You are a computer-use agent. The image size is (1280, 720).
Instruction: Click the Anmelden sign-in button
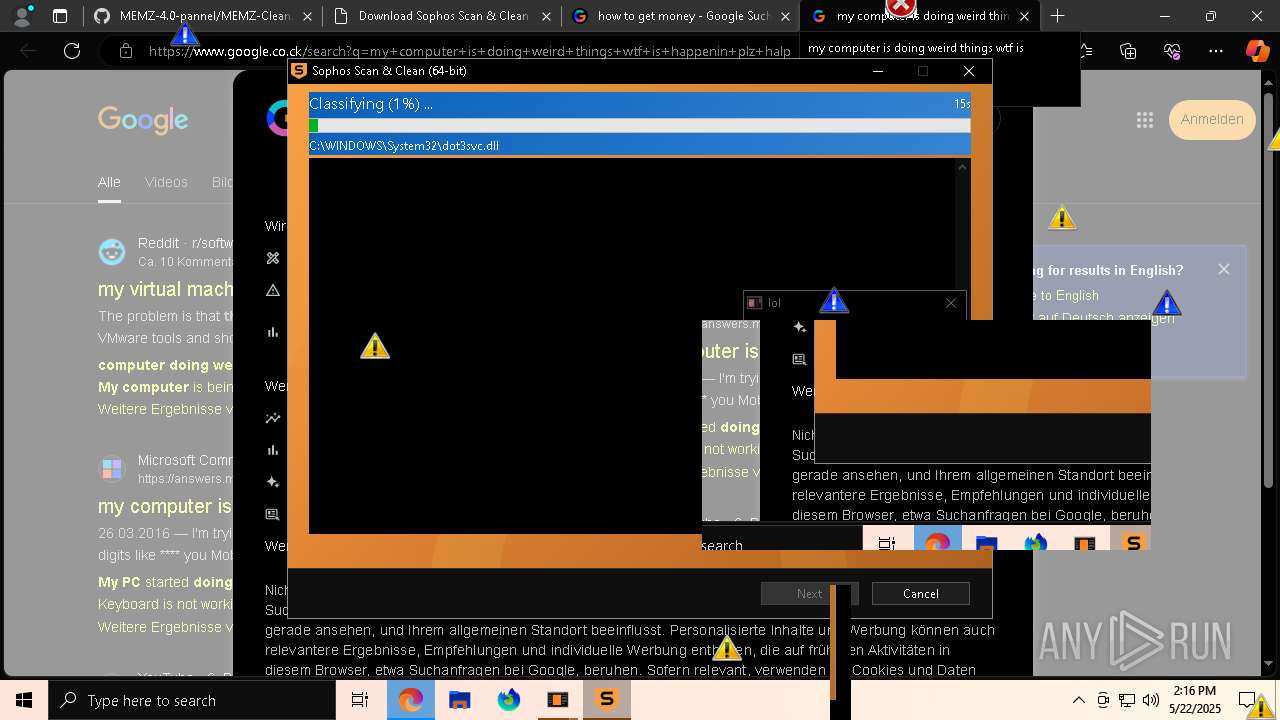click(x=1212, y=119)
